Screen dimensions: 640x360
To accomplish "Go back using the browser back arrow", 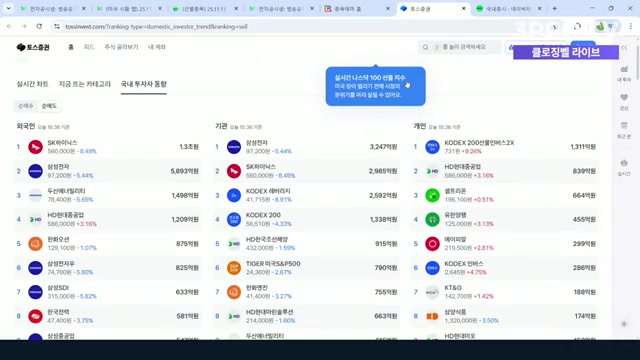I will click(9, 26).
